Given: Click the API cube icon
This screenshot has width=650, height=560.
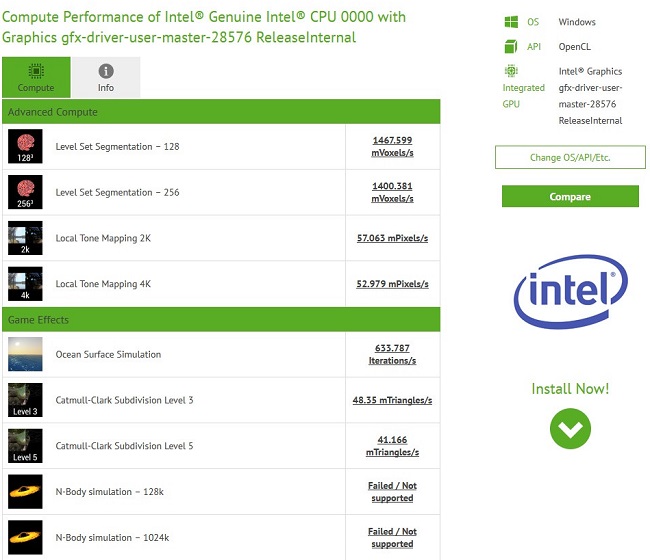Looking at the screenshot, I should 511,46.
